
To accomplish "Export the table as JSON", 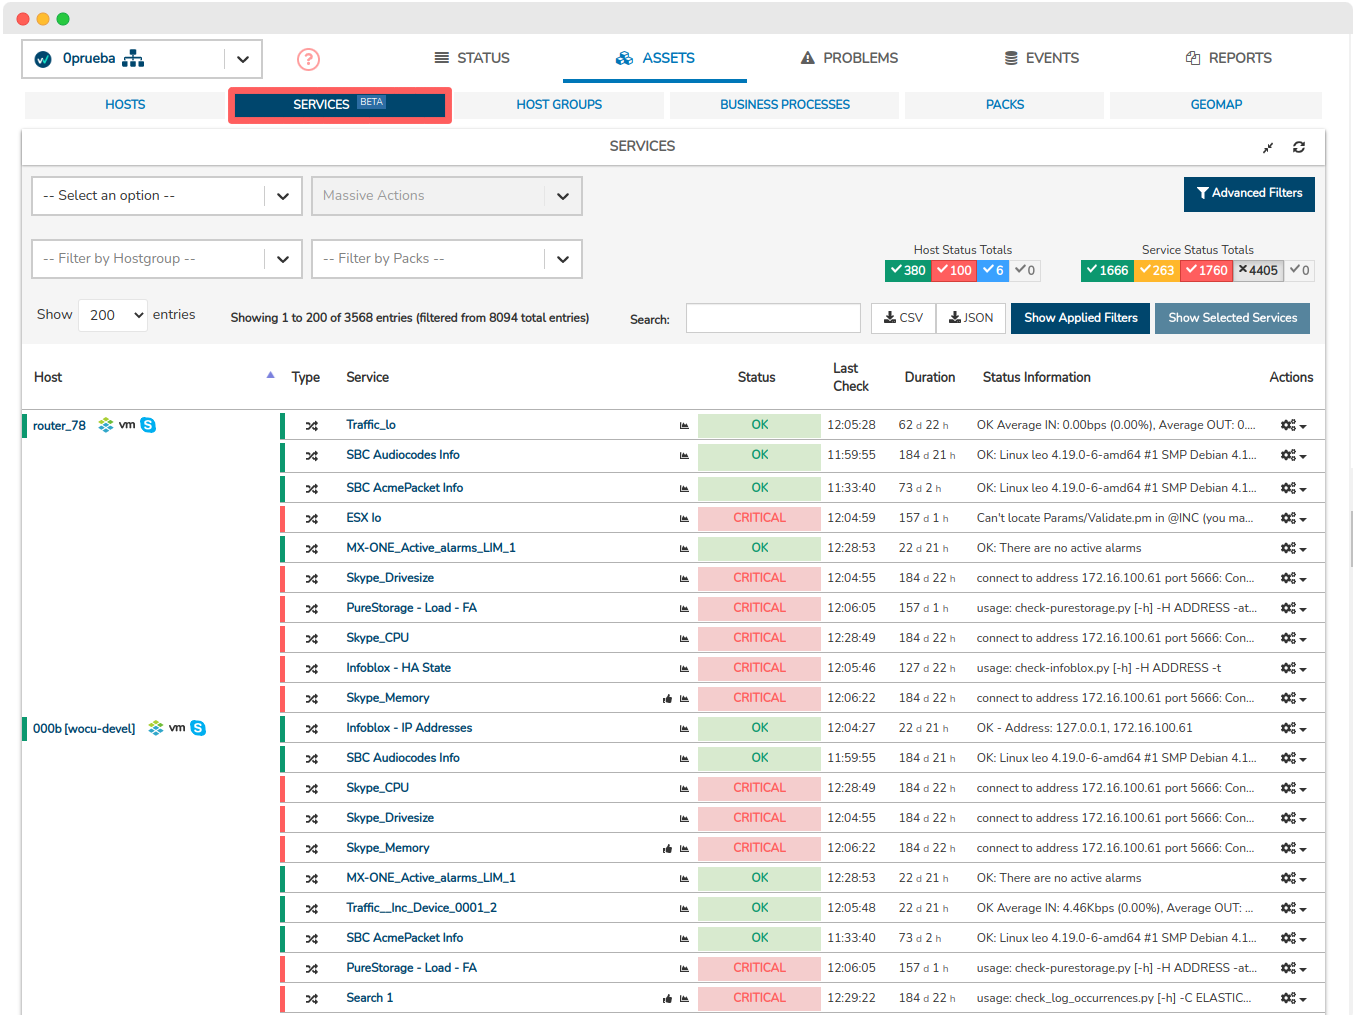I will tap(971, 319).
